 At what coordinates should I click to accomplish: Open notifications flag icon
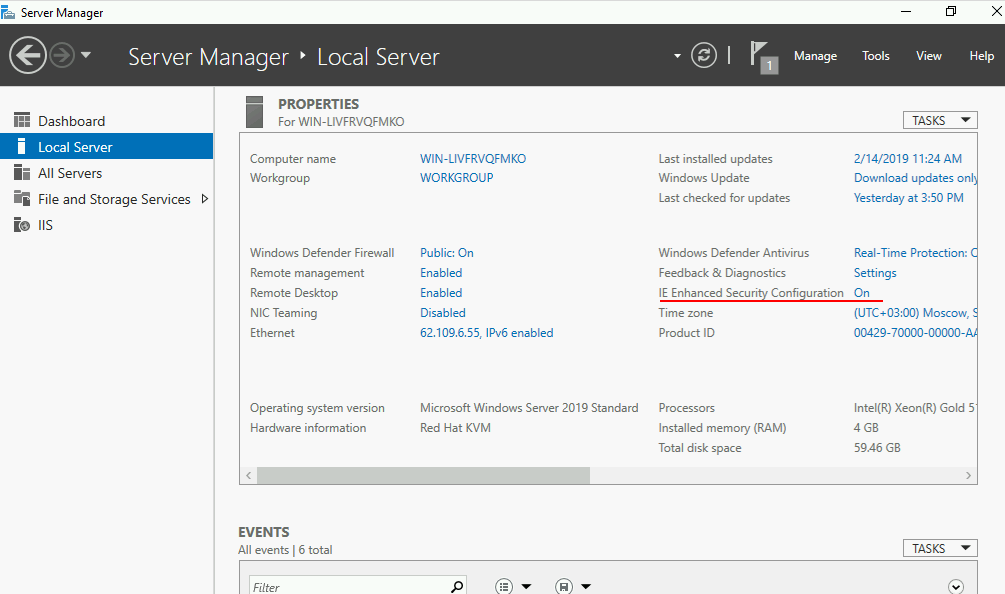tap(764, 57)
